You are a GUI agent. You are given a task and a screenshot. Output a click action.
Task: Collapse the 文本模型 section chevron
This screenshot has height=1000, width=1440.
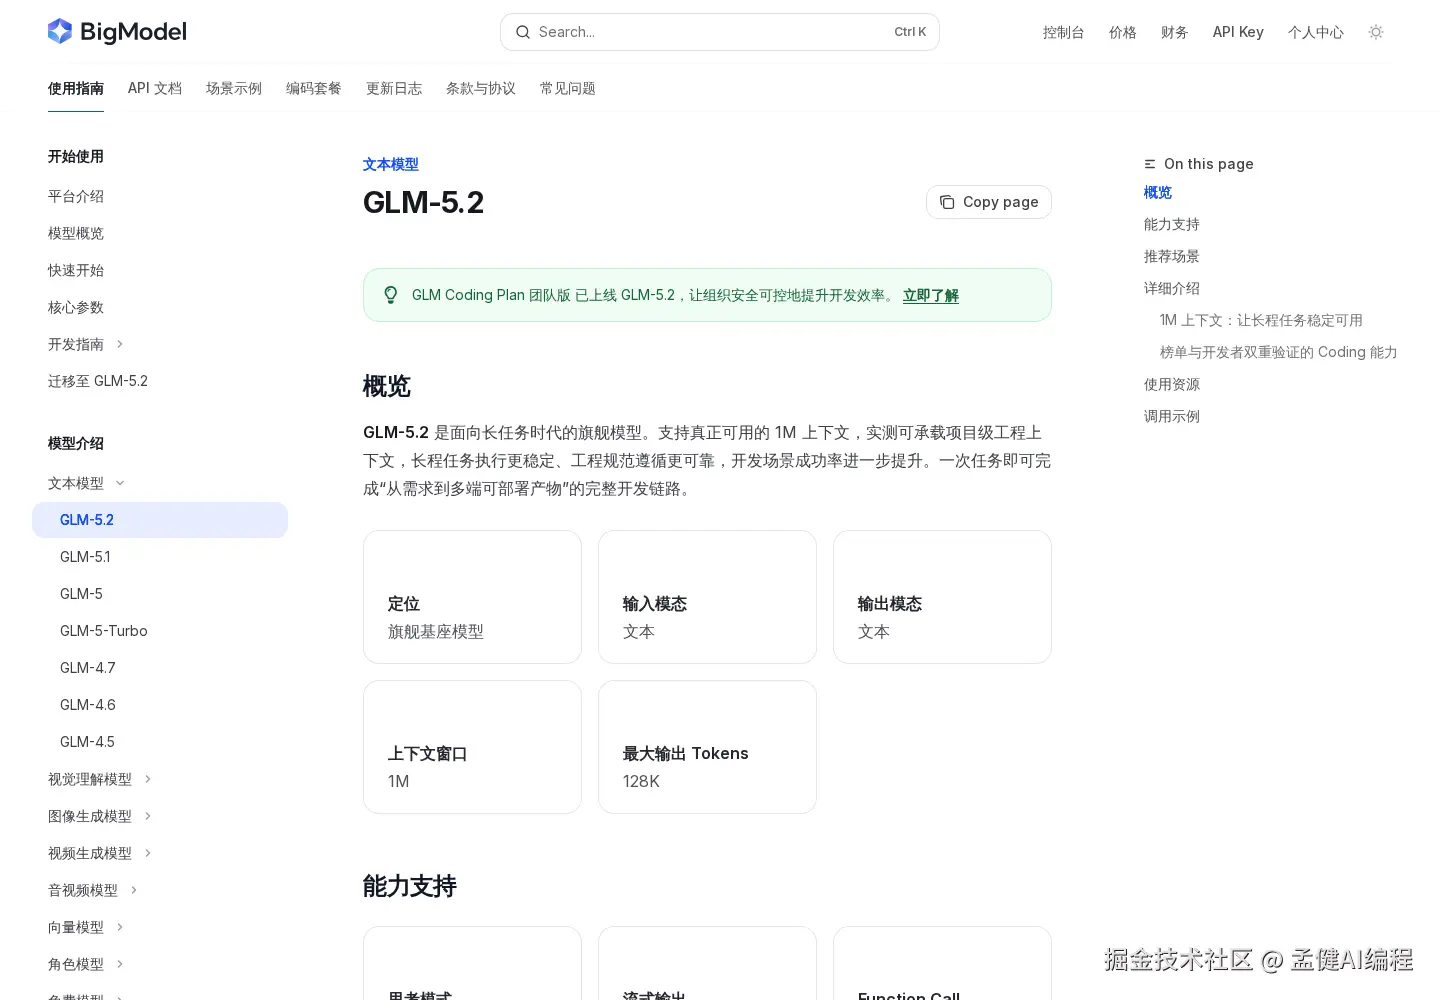point(120,483)
